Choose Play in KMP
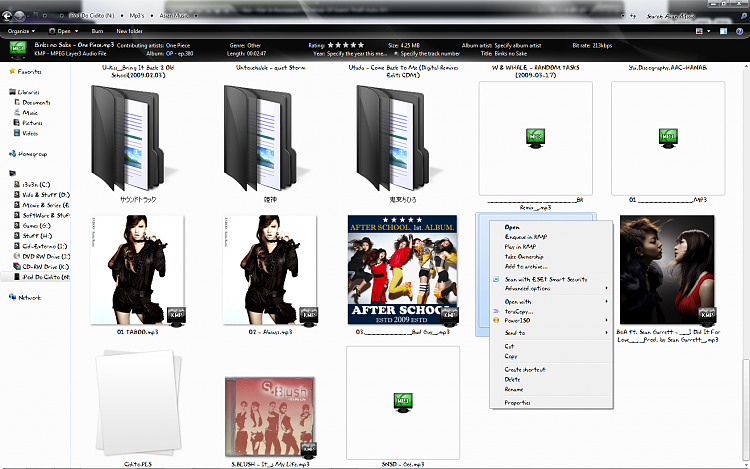This screenshot has width=750, height=469. coord(520,247)
